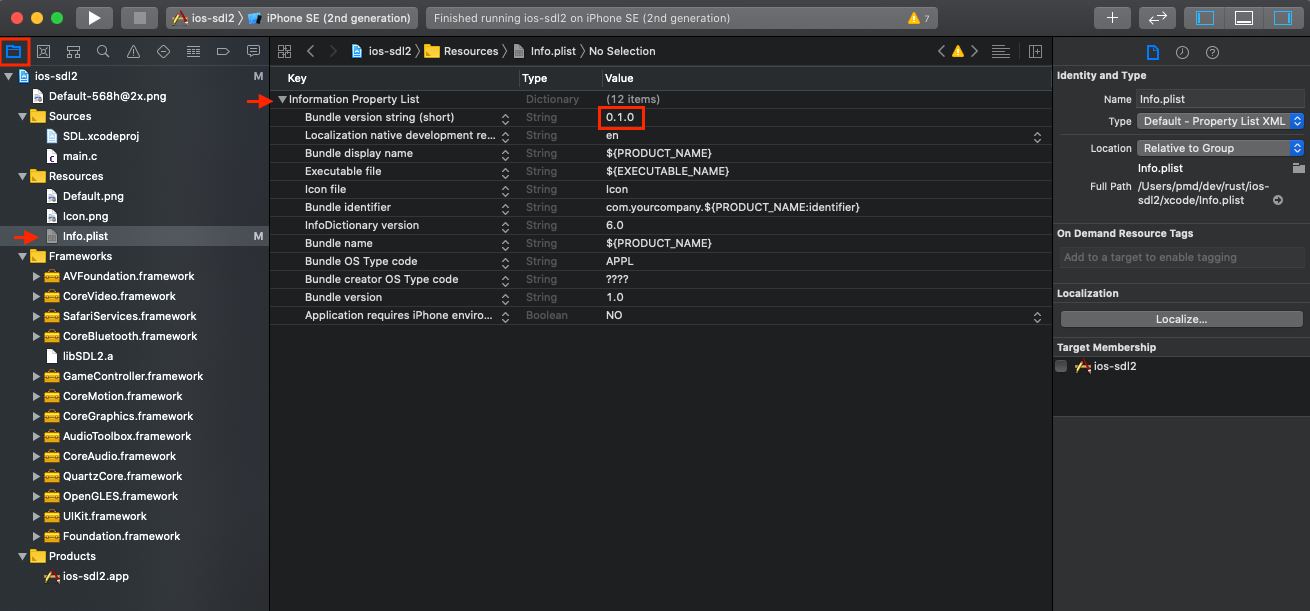Collapse Information Property List disclosure triangle

[x=283, y=100]
